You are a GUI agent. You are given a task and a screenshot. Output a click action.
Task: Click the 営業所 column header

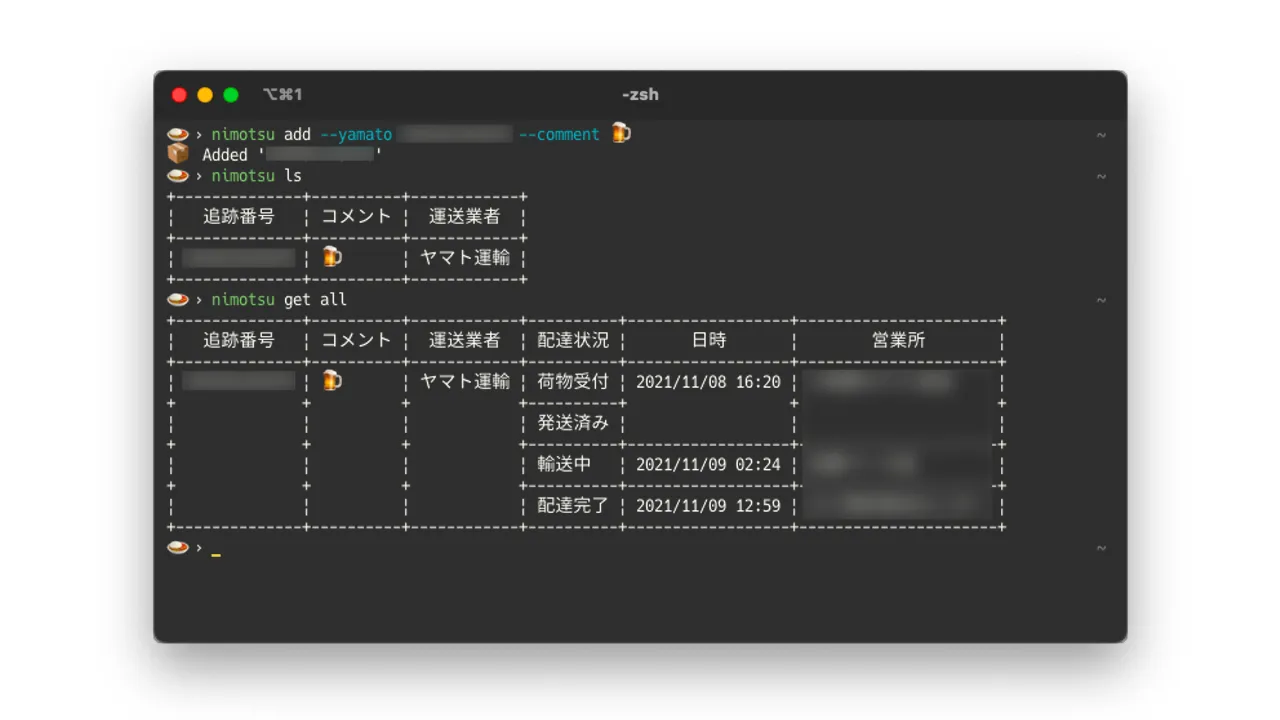tap(898, 340)
